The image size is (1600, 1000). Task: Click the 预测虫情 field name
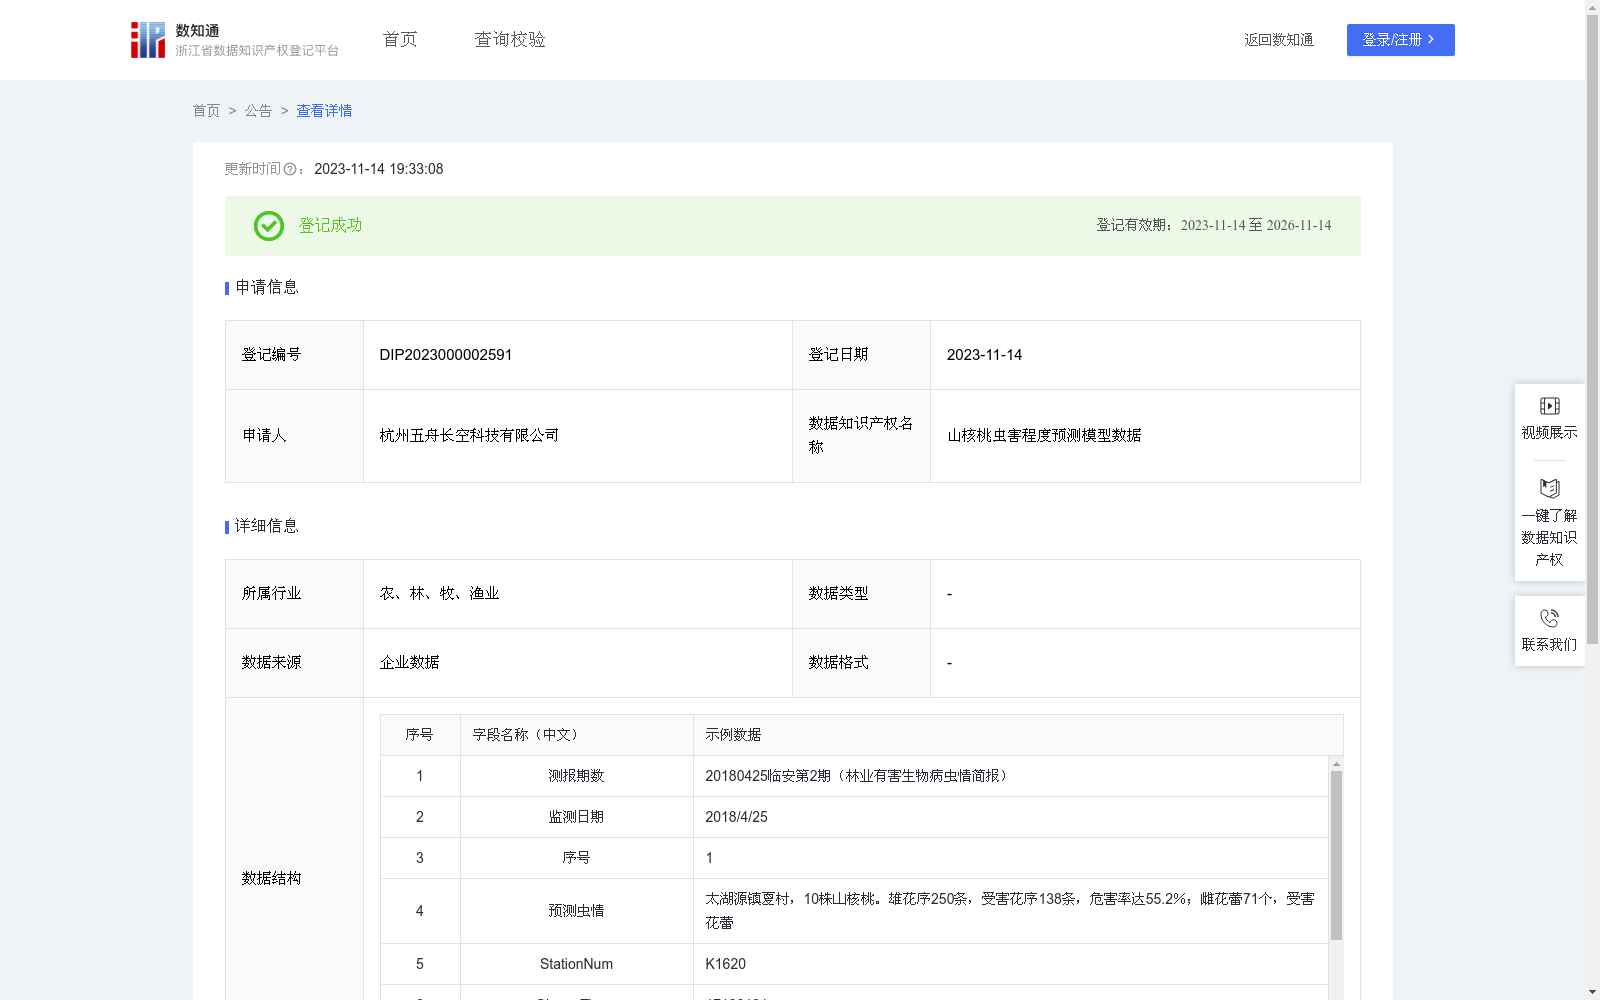(x=576, y=911)
